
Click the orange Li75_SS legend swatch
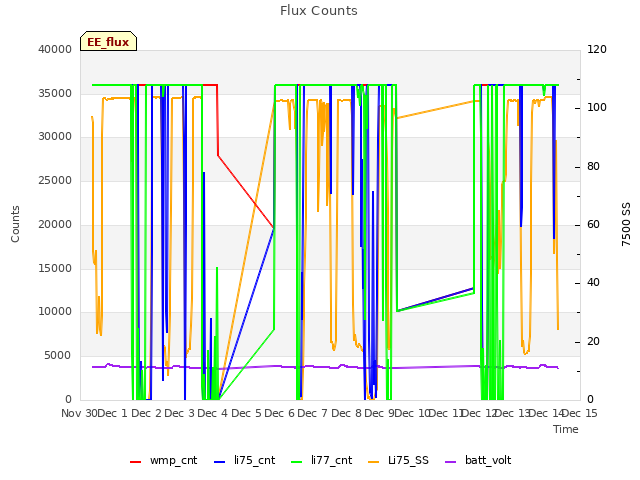pyautogui.click(x=374, y=462)
